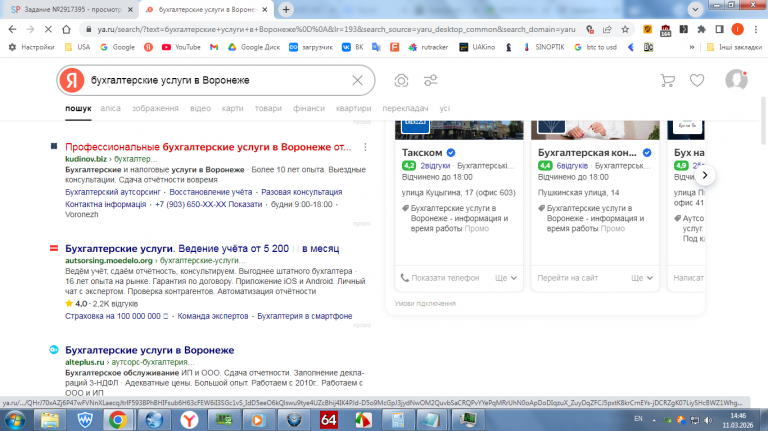Click Команда экспертов sitelink
This screenshot has width=768, height=431.
point(213,316)
